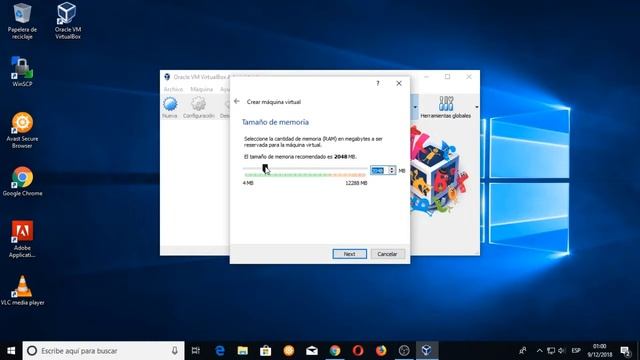Open Mail app from taskbar
This screenshot has width=640, height=360.
312,351
